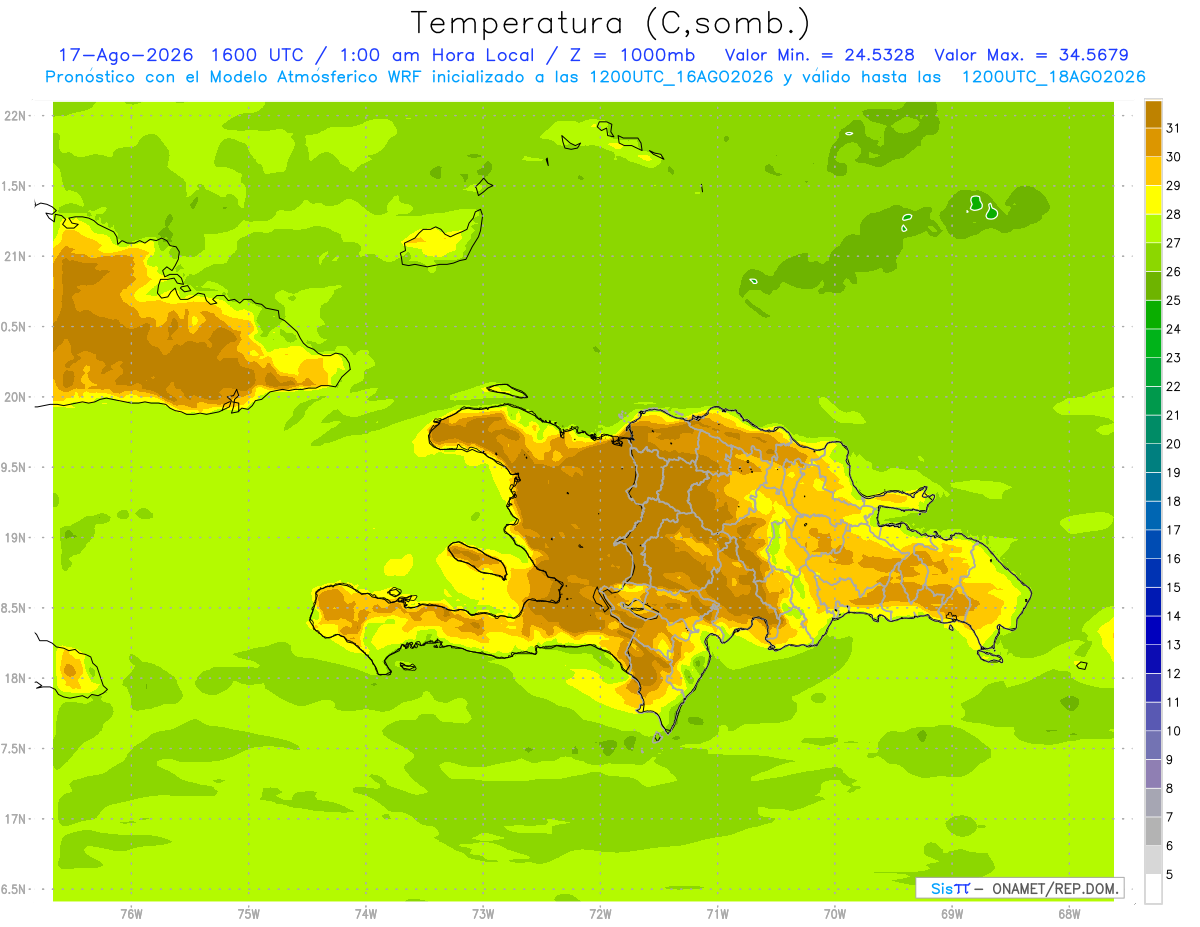Click the legend value "10"
Viewport: 1200px width, 927px height.
click(1174, 731)
